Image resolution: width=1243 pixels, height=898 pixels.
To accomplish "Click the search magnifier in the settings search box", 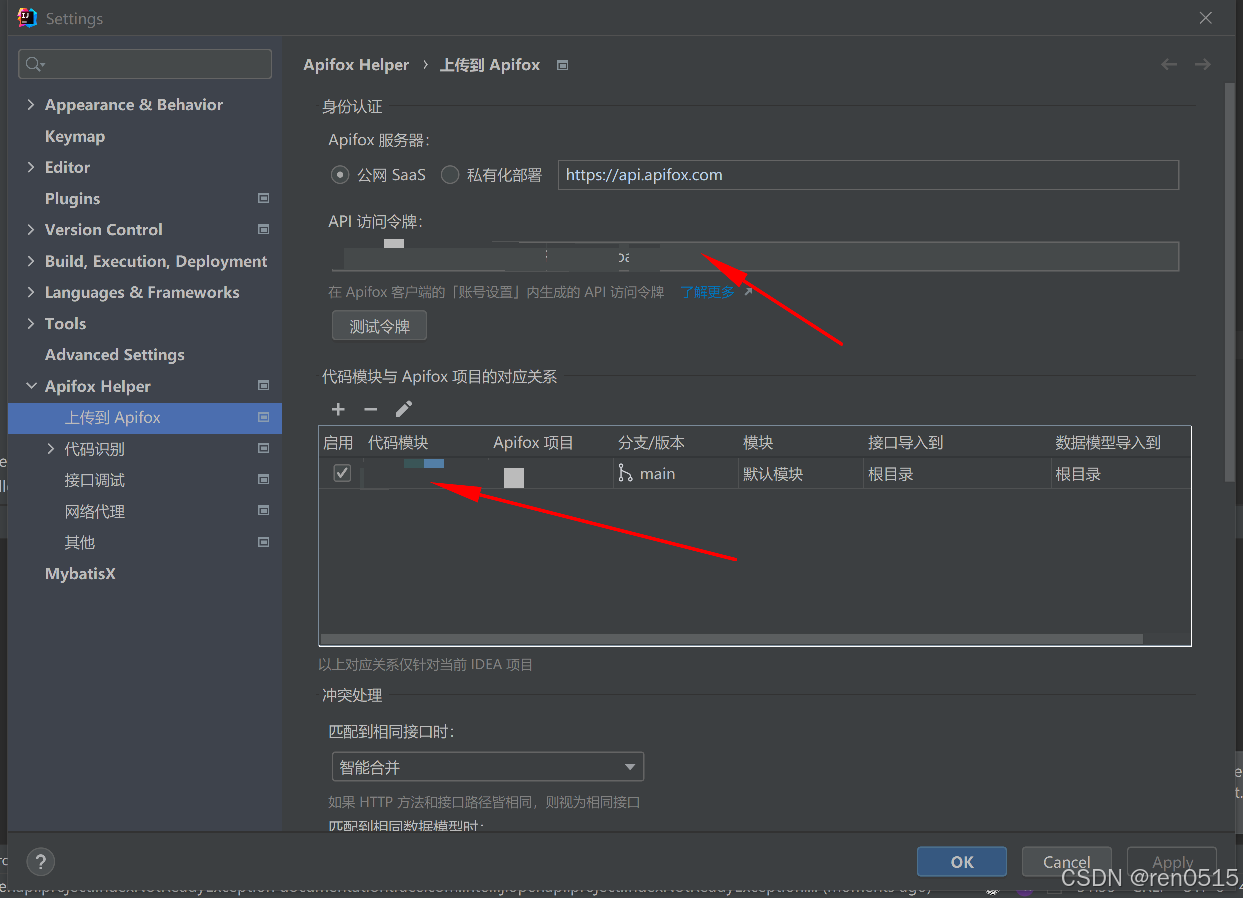I will 34,63.
